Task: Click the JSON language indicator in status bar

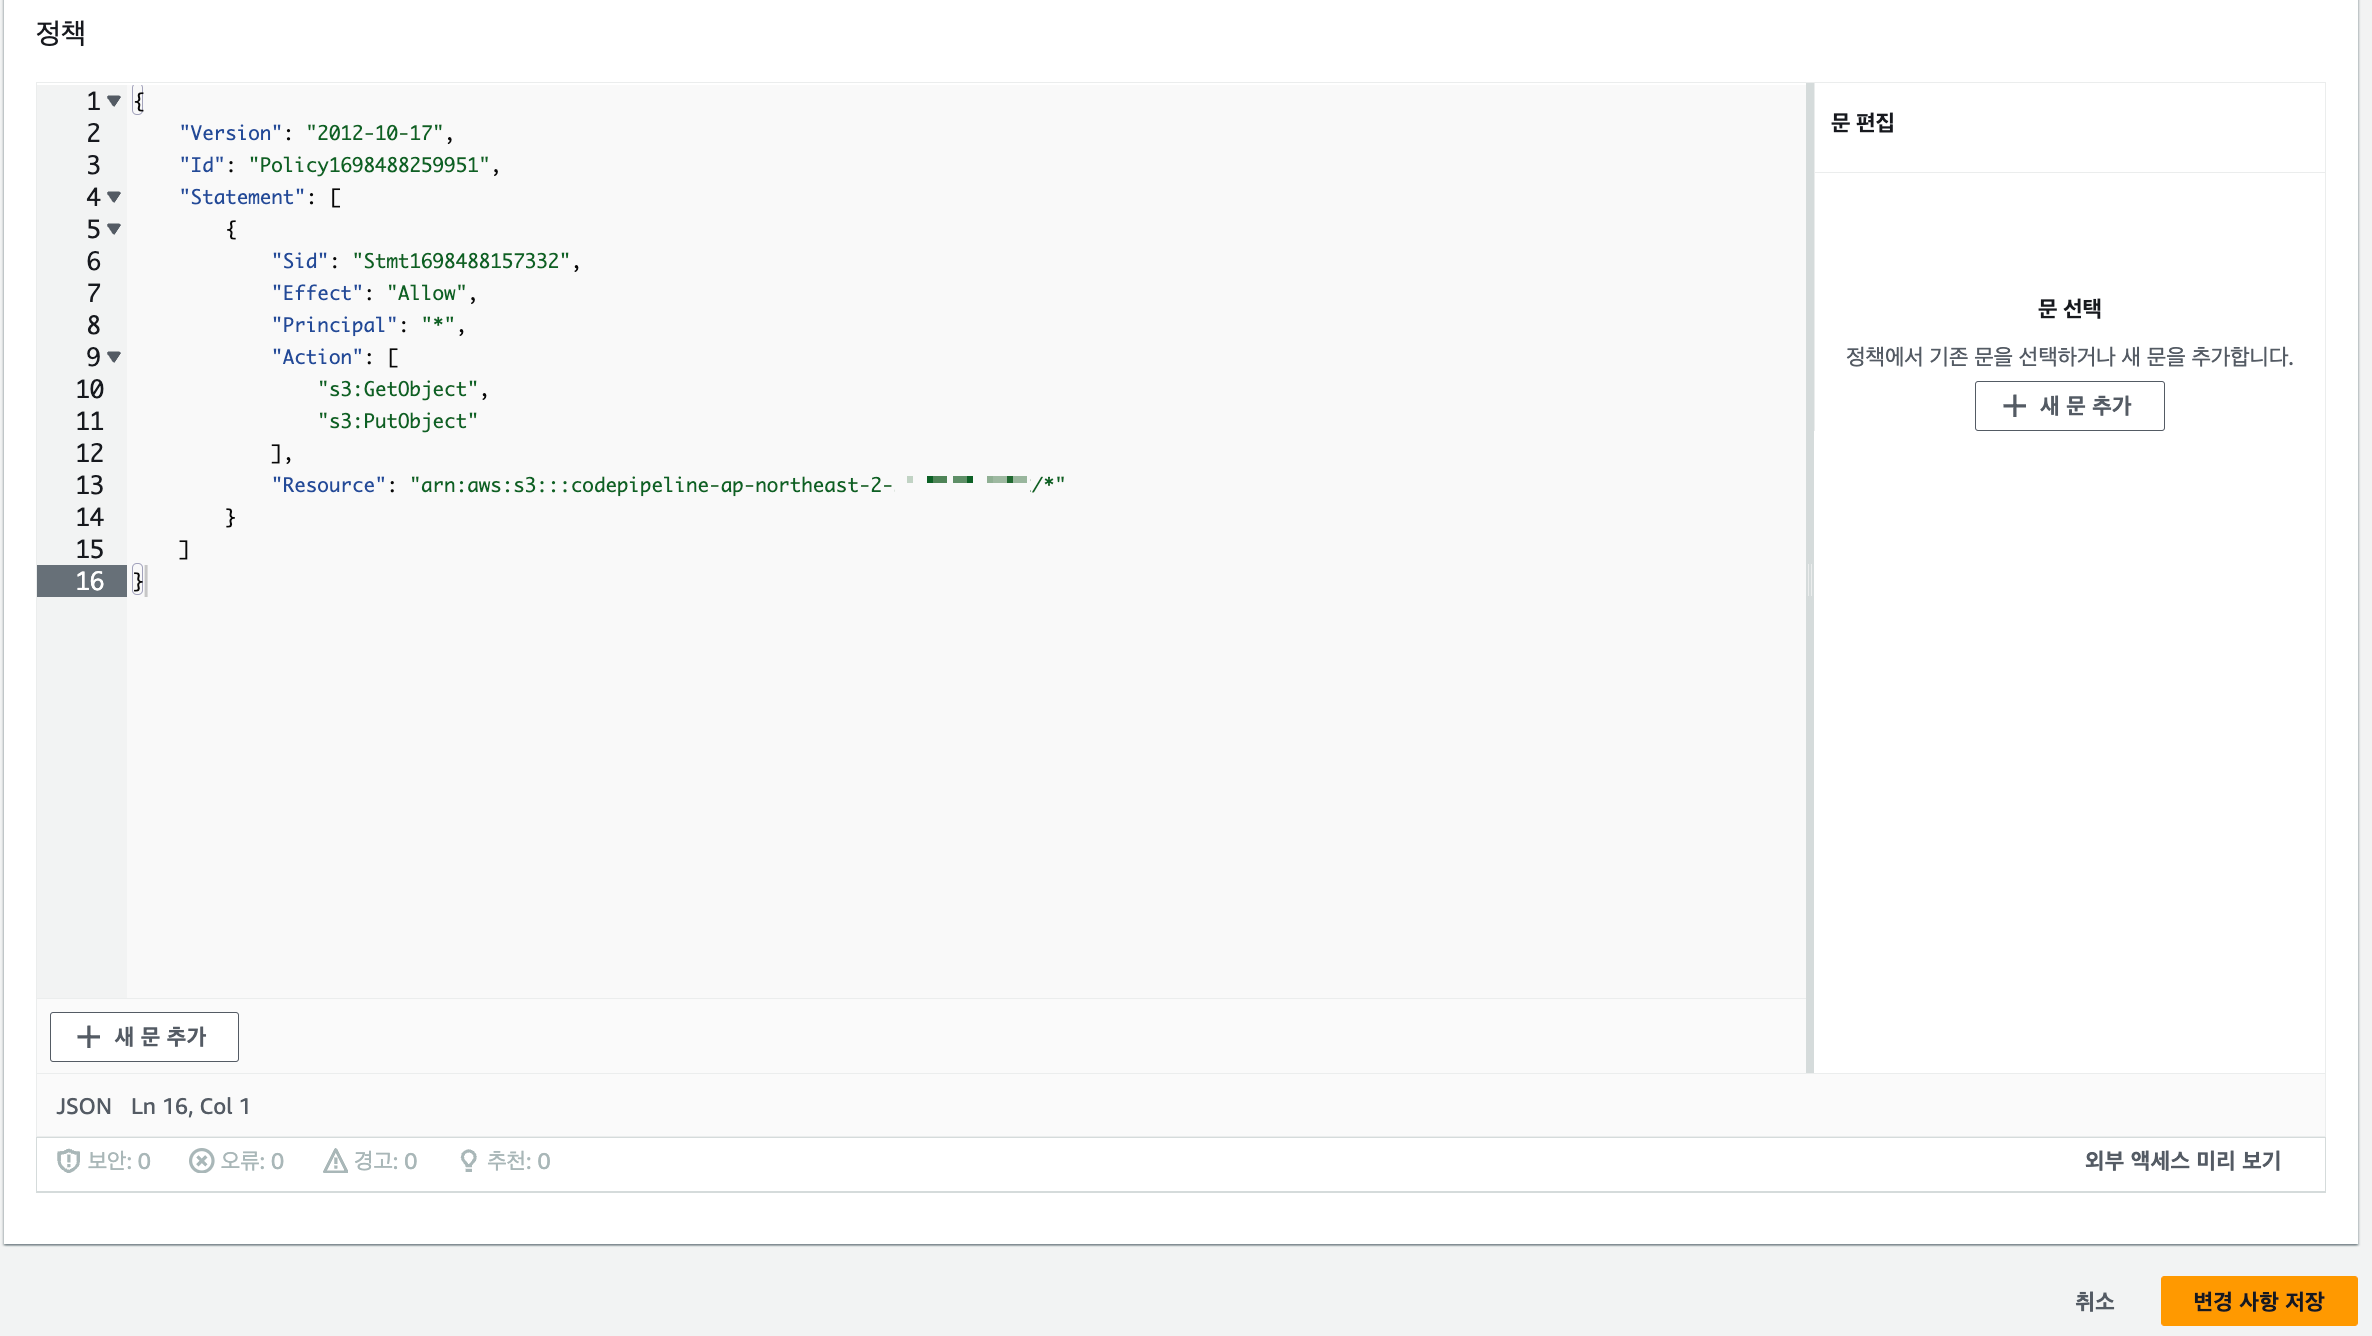Action: (84, 1106)
